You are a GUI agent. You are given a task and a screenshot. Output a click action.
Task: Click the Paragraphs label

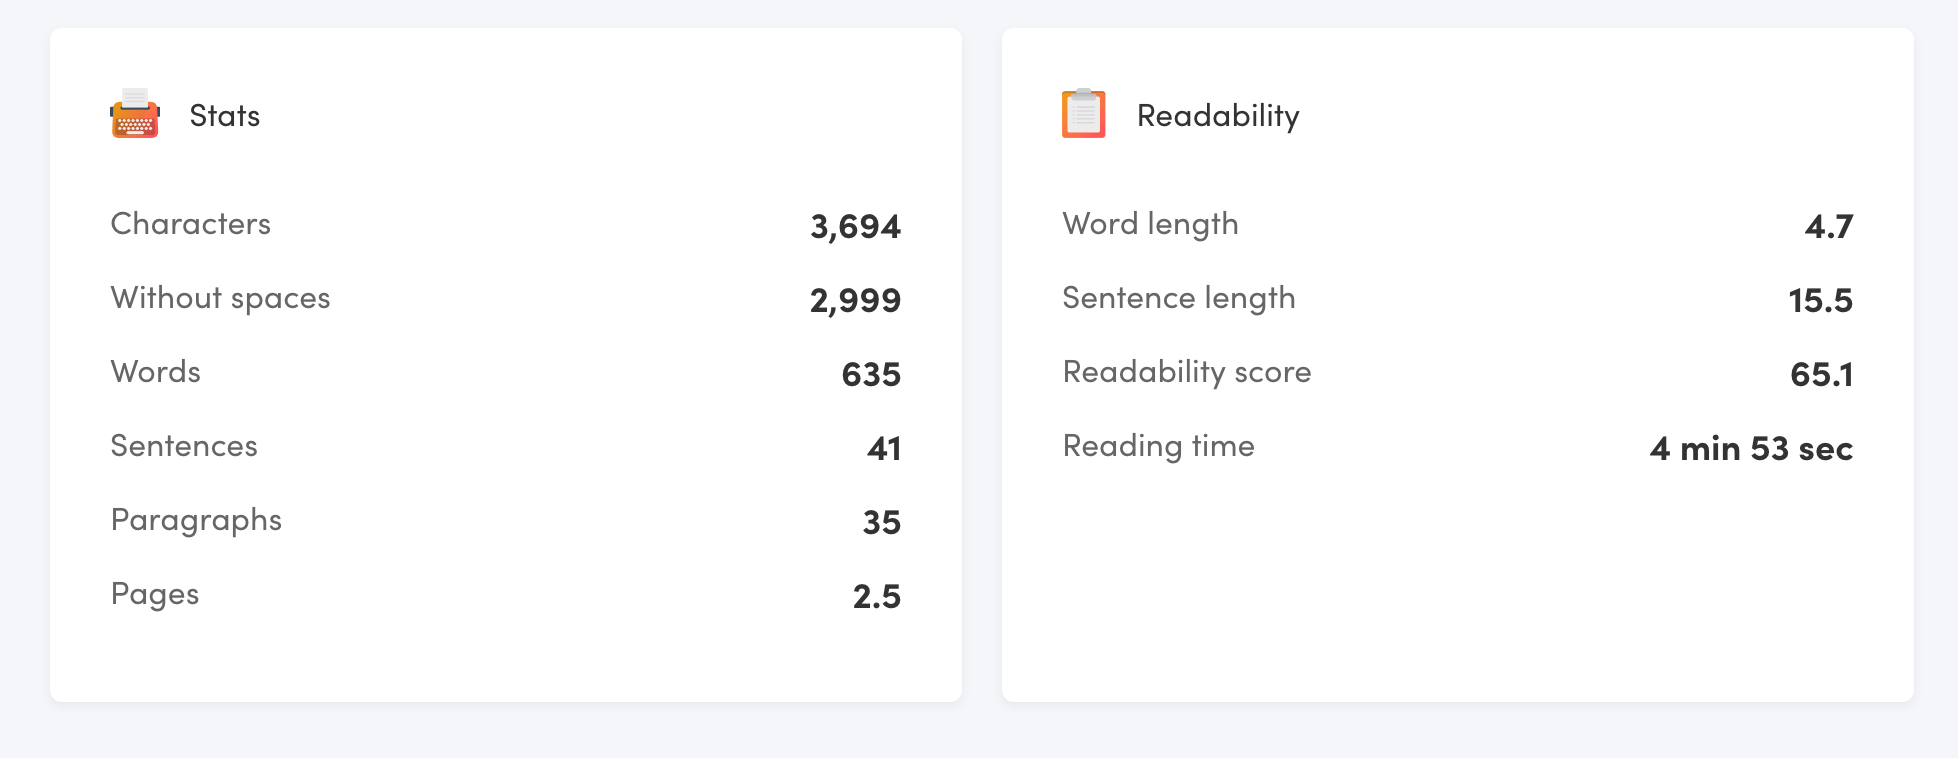[x=197, y=521]
